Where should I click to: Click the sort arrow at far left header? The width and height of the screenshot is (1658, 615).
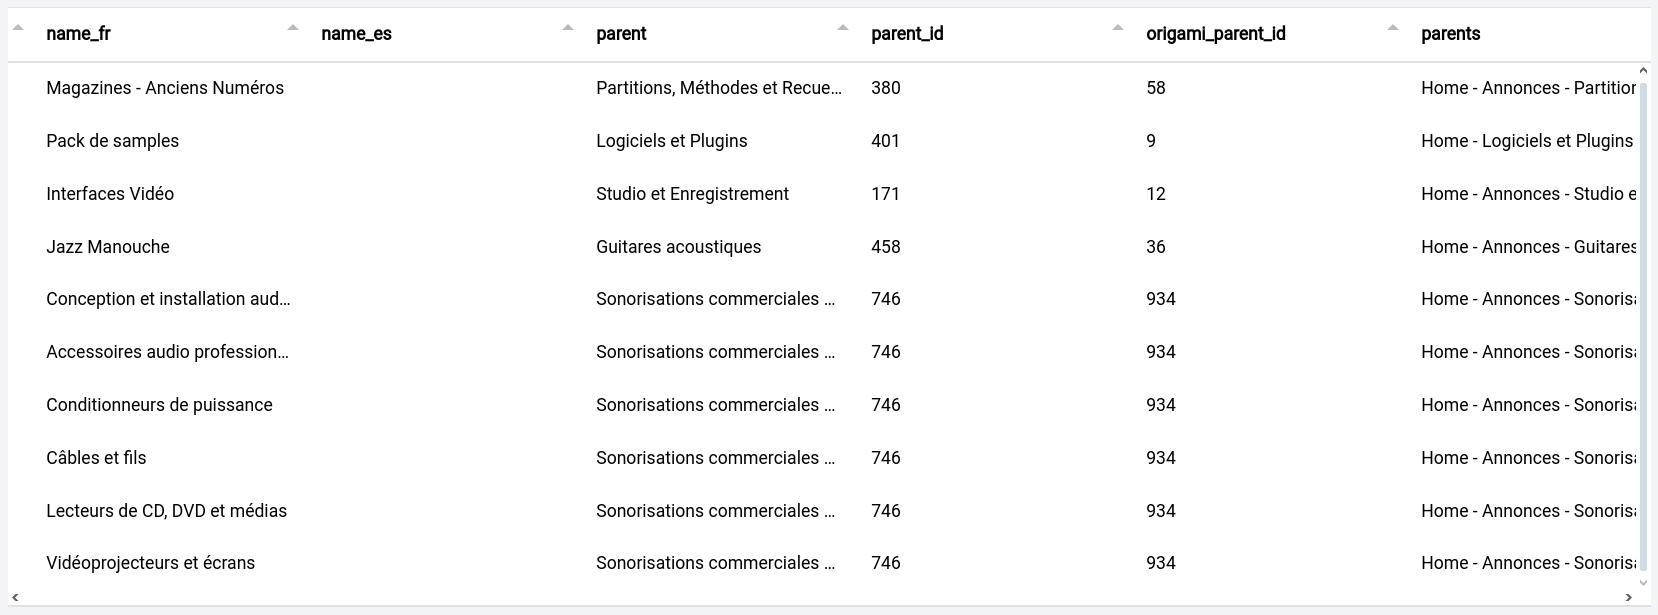[x=18, y=28]
